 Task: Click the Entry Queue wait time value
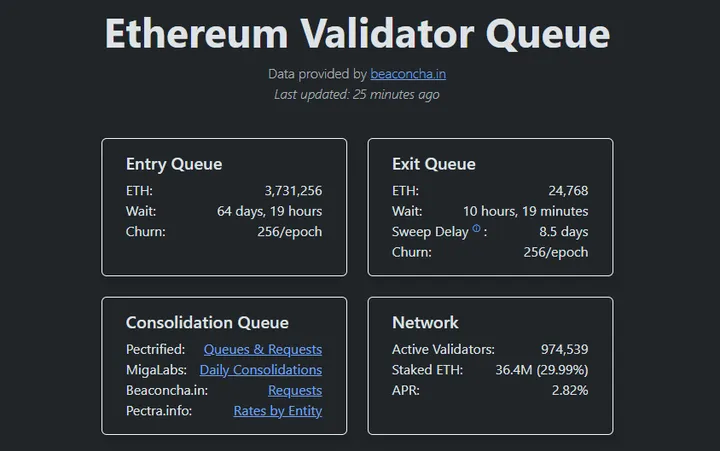pyautogui.click(x=269, y=211)
